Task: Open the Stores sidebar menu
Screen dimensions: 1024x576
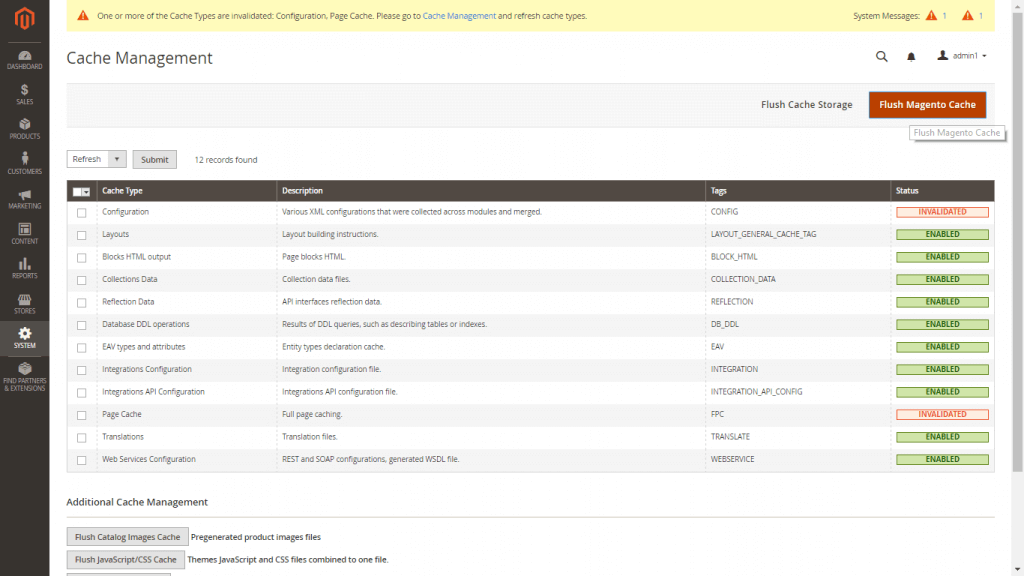Action: 24,304
